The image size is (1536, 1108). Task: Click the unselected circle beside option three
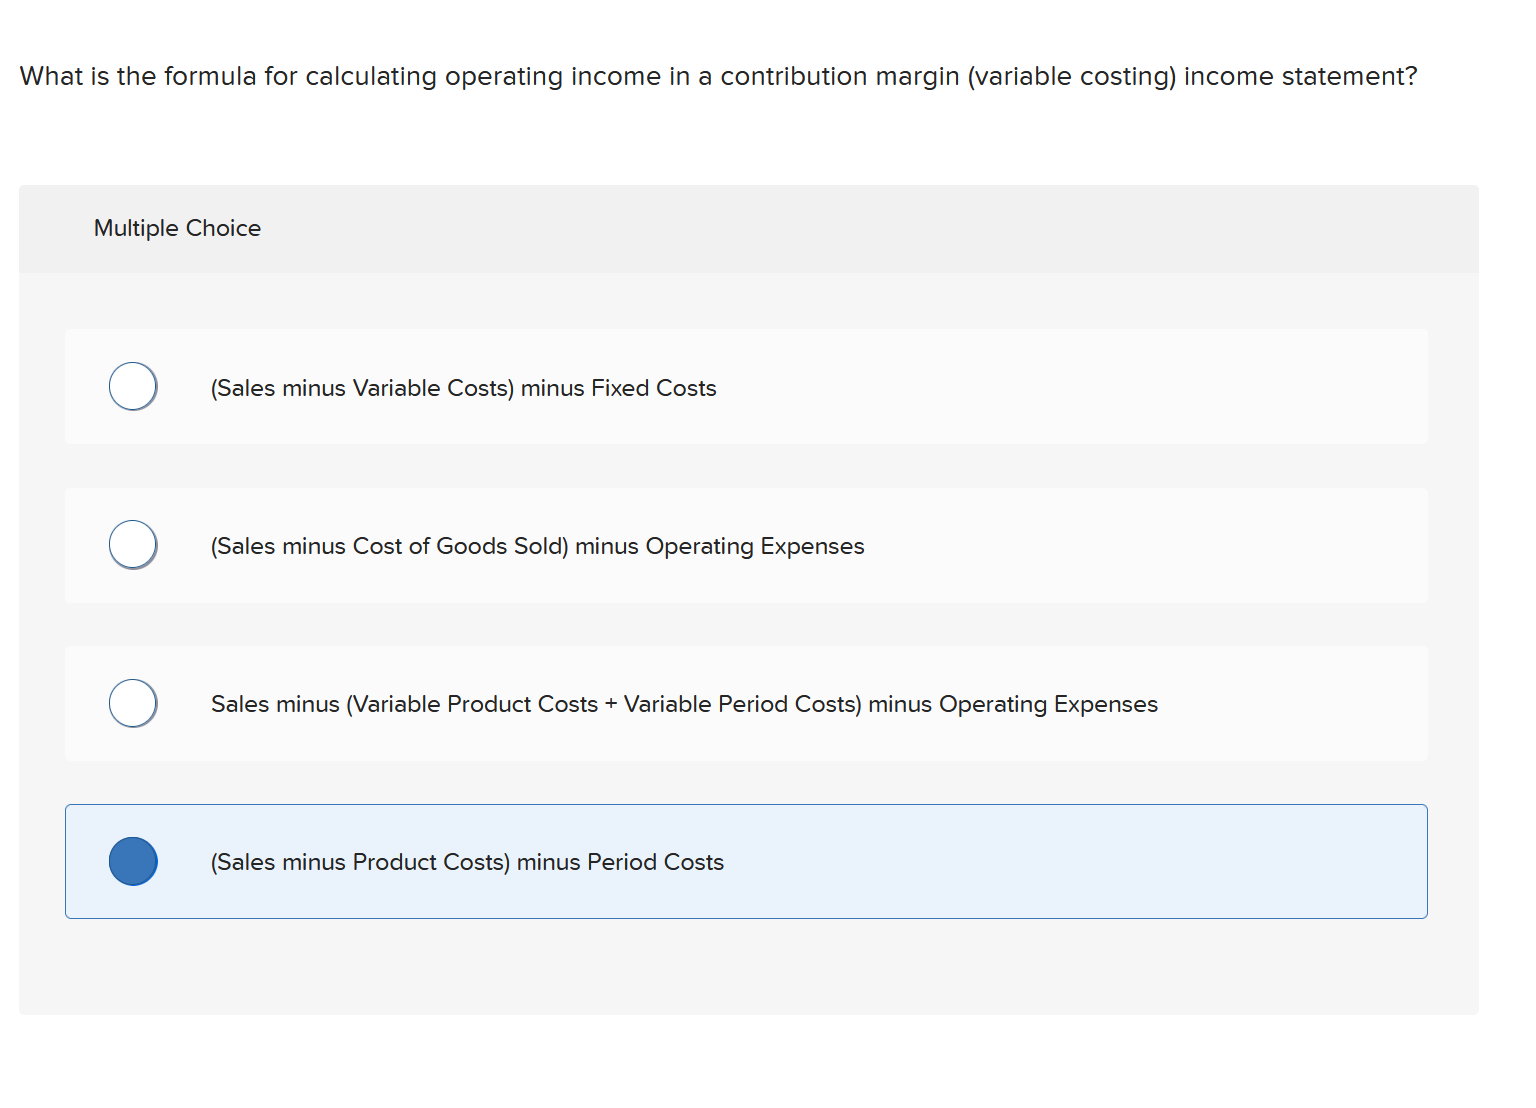click(132, 703)
